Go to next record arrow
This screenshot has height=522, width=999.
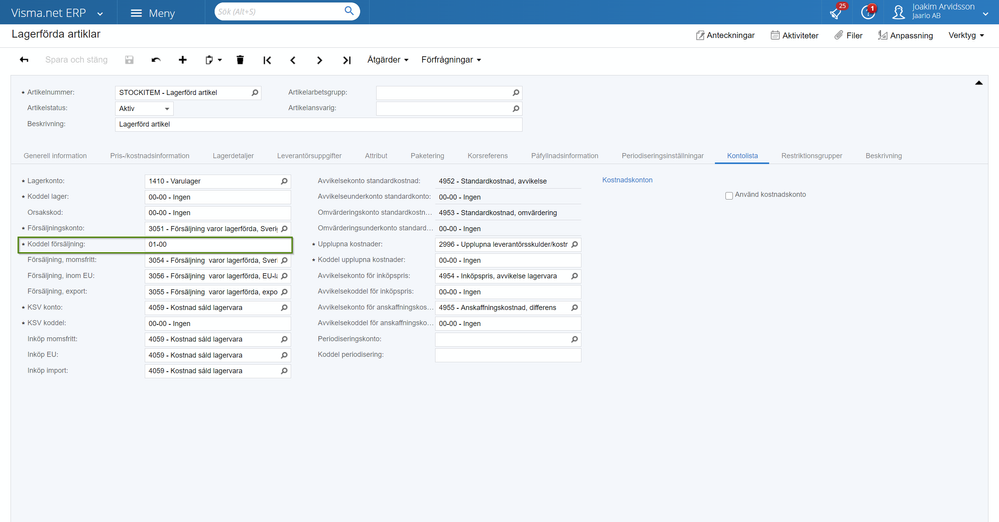click(319, 60)
